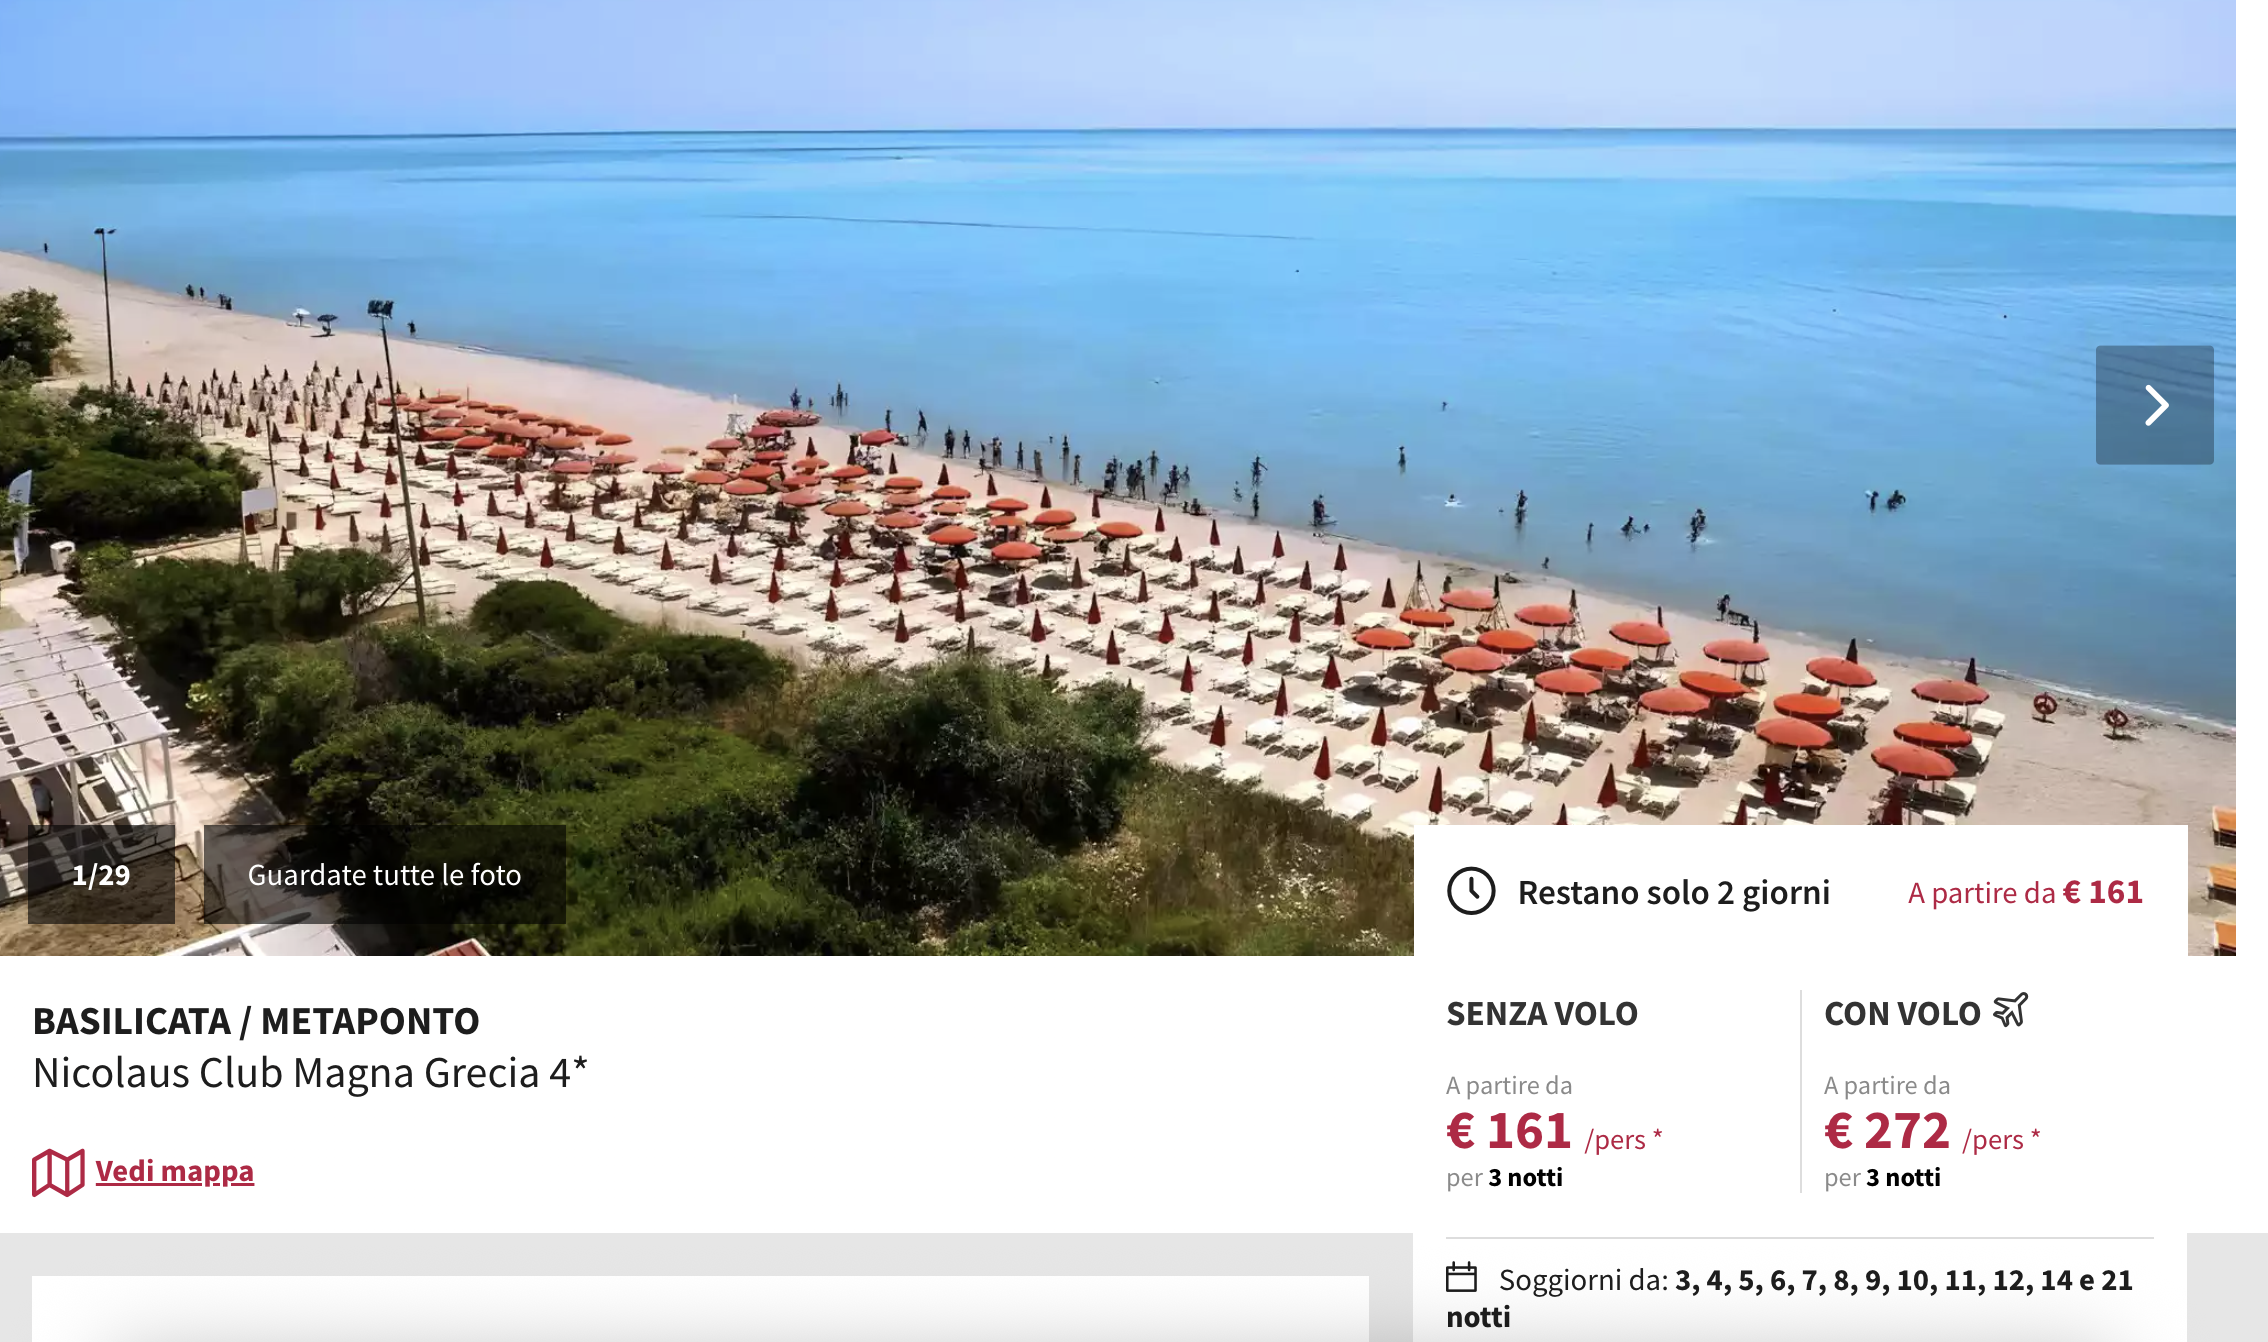Click the € 272 per person price
Viewport: 2268px width, 1342px height.
click(x=1932, y=1132)
